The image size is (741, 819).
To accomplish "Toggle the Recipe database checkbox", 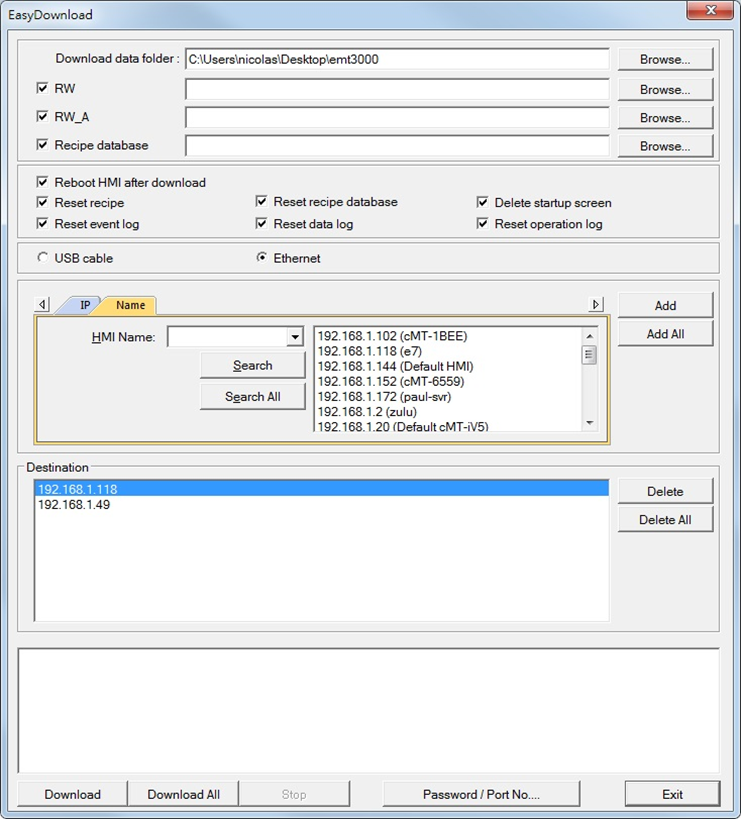I will [x=42, y=144].
